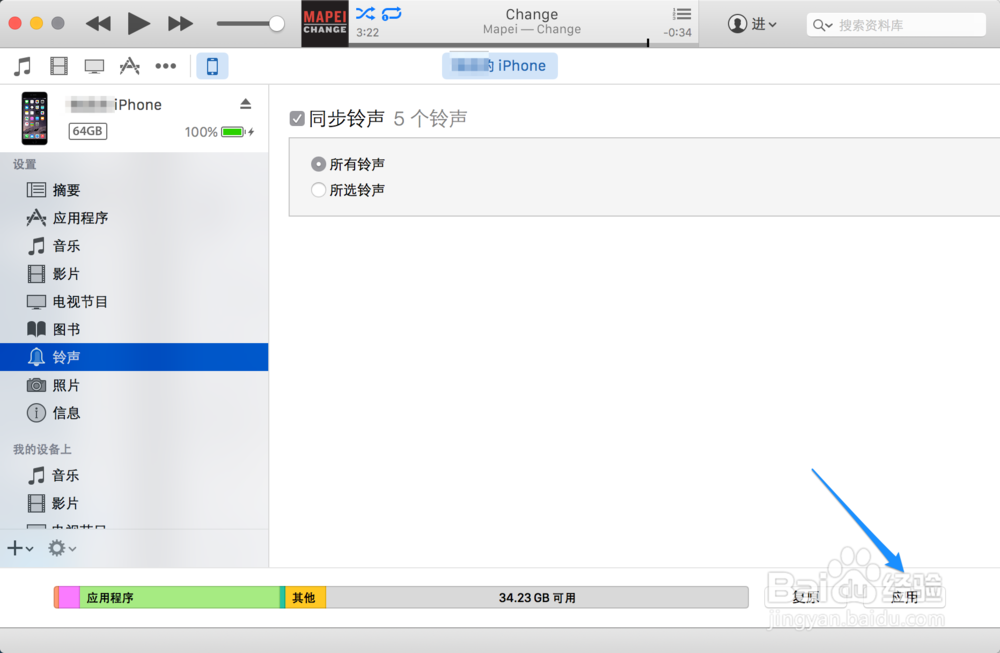1000x653 pixels.
Task: Adjust the volume slider knob
Action: (276, 24)
